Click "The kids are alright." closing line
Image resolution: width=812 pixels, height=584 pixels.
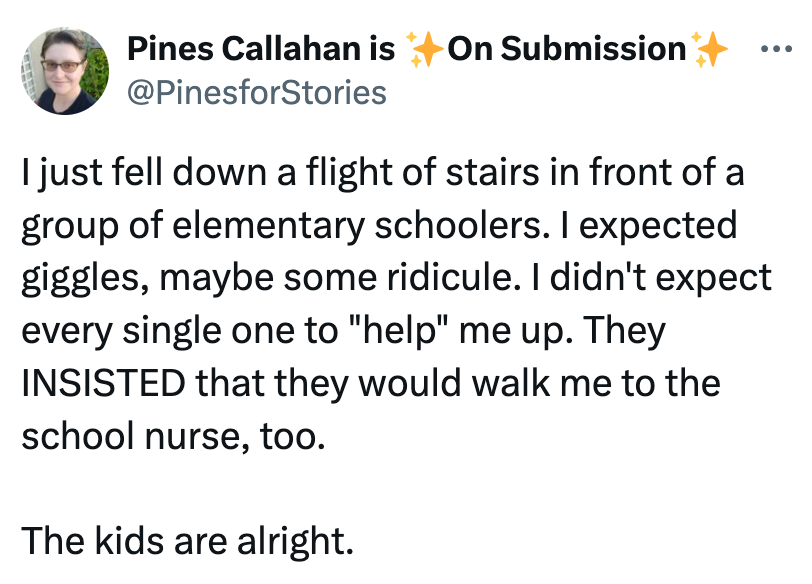pos(188,542)
